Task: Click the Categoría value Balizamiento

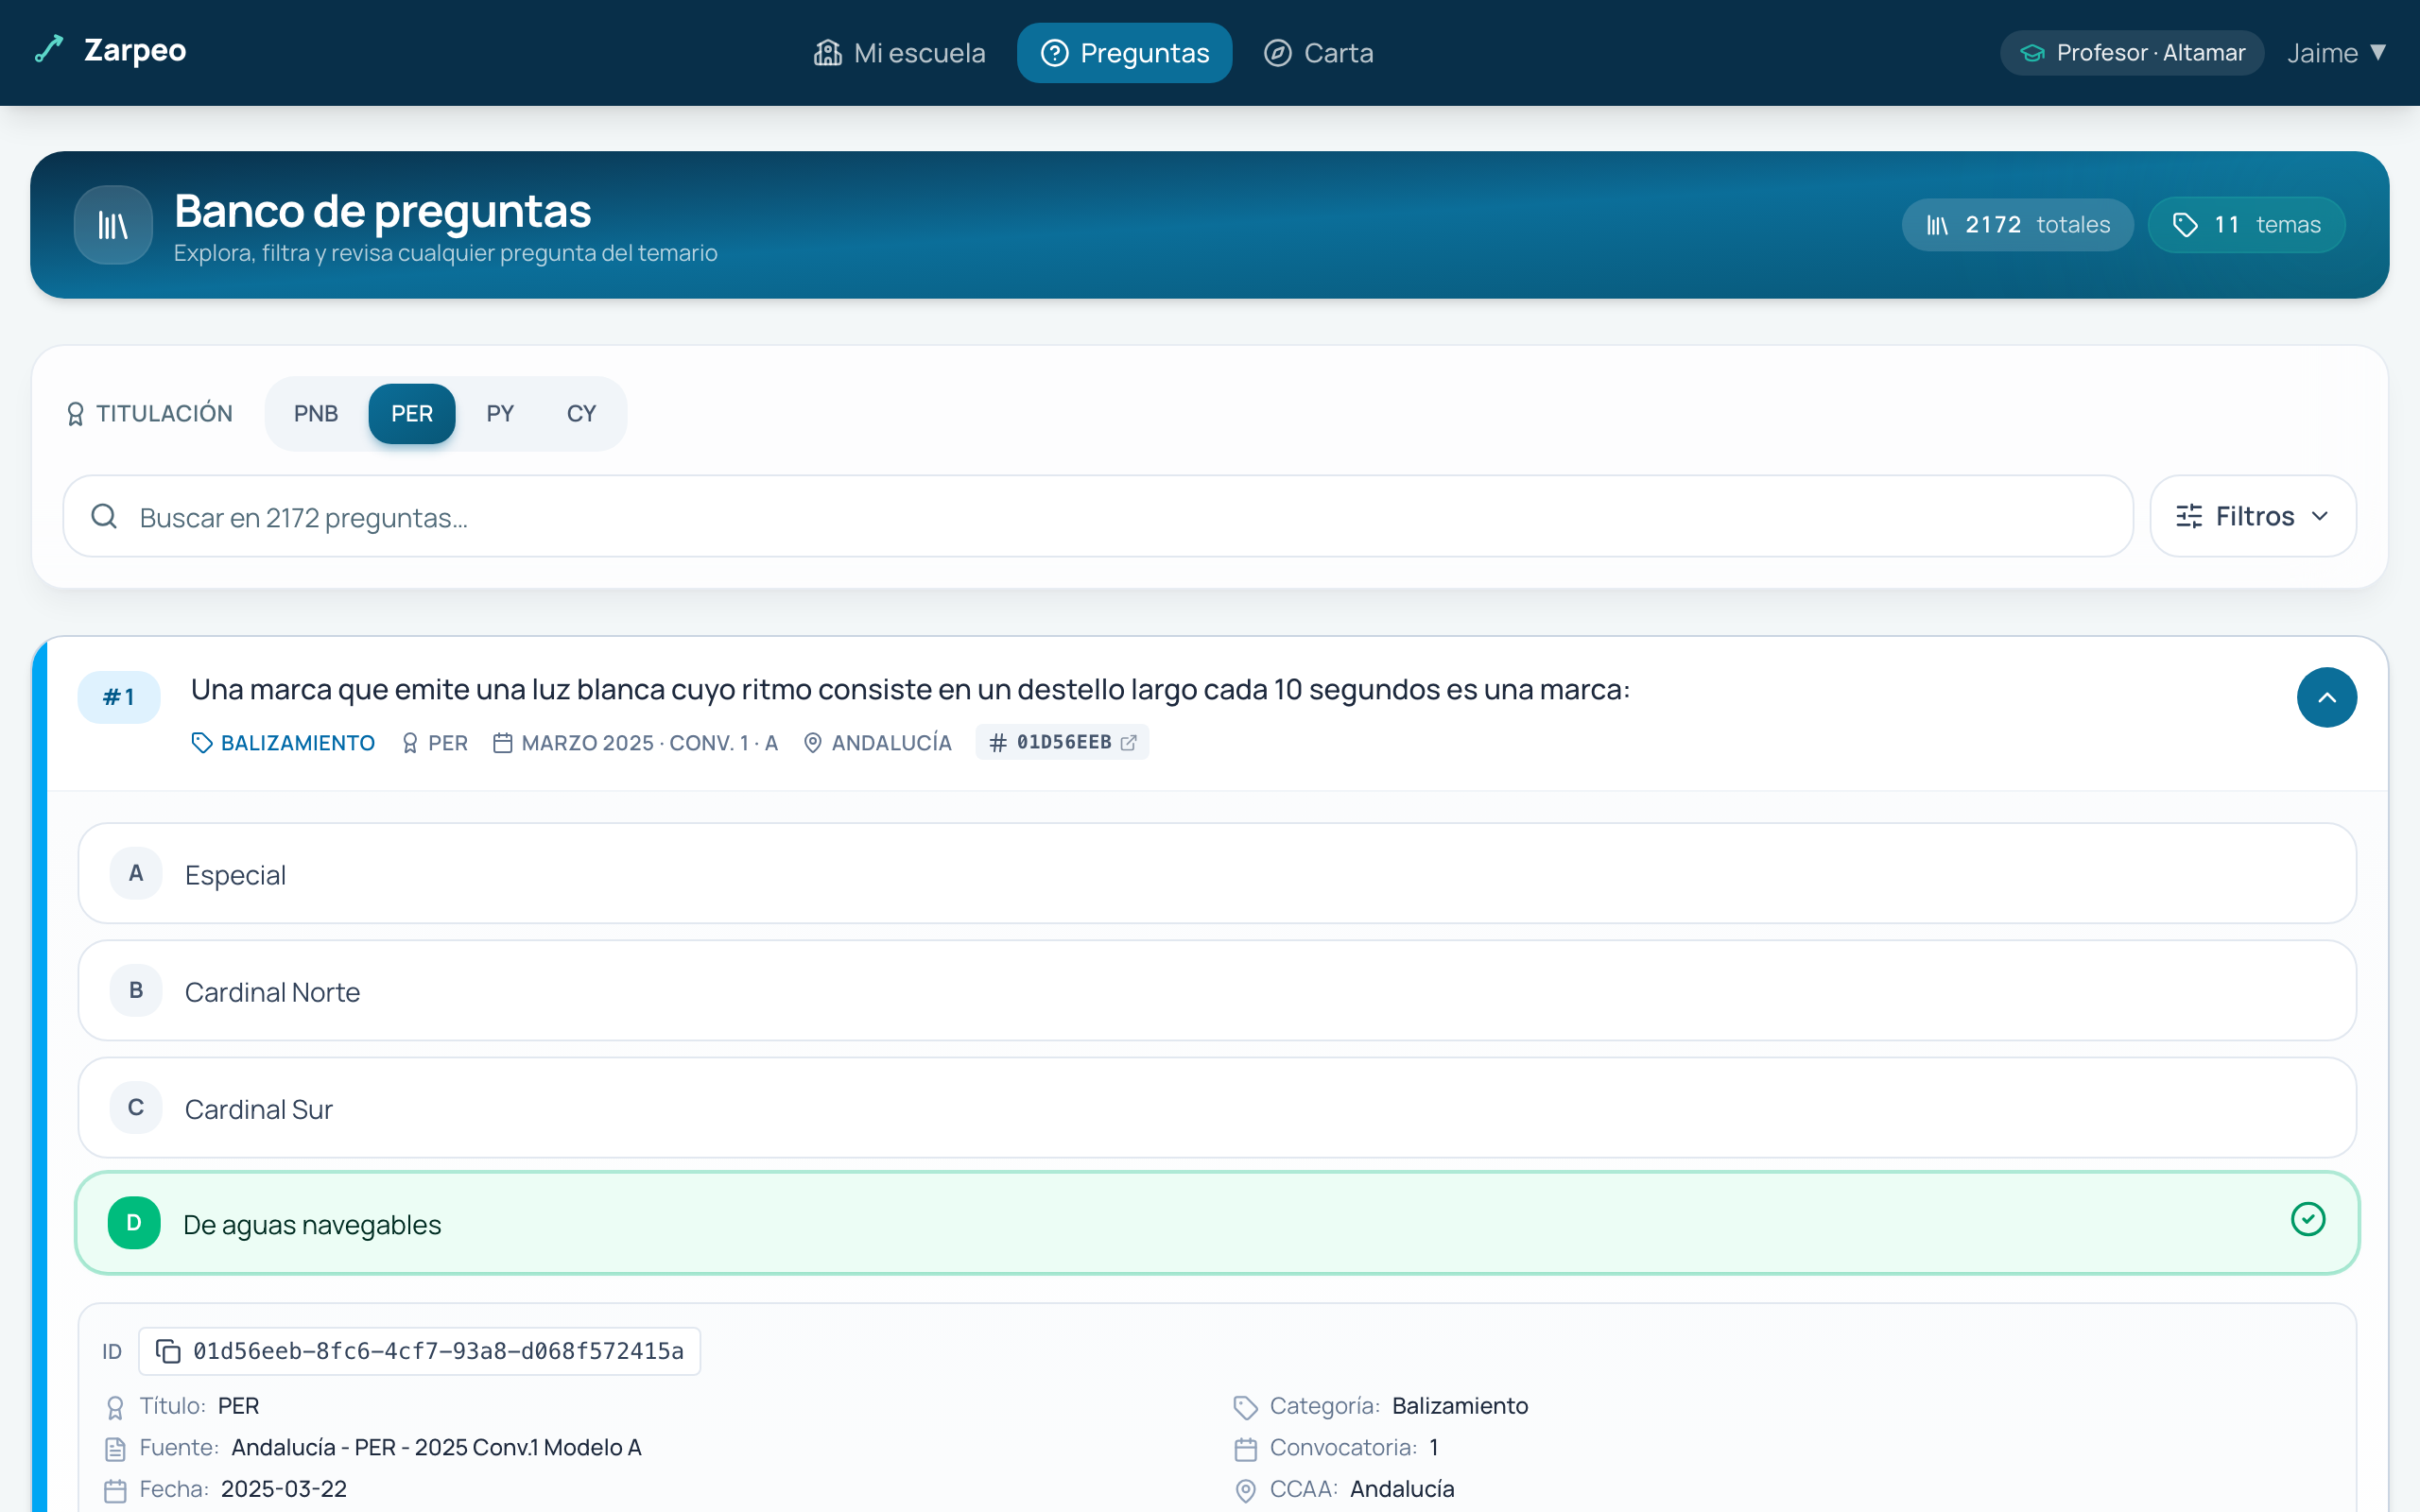Action: click(1460, 1406)
